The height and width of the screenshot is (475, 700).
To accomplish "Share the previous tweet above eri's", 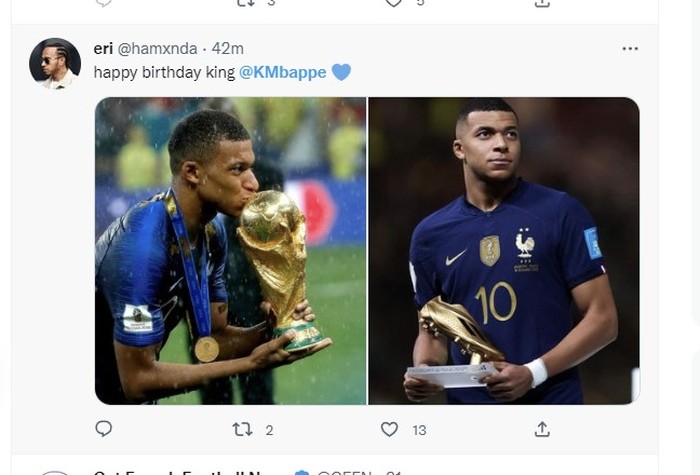I will pyautogui.click(x=542, y=3).
